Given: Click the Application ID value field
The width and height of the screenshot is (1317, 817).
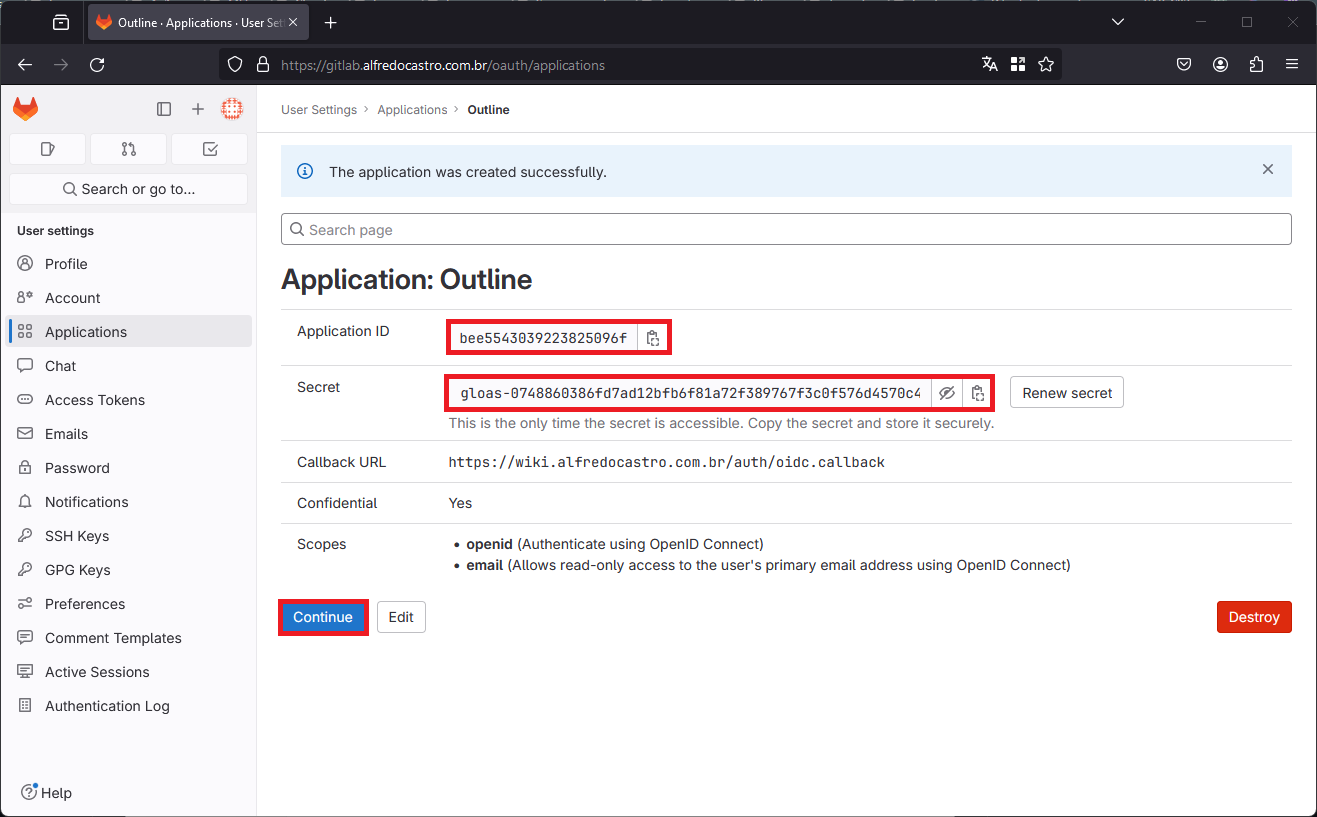Looking at the screenshot, I should point(543,338).
